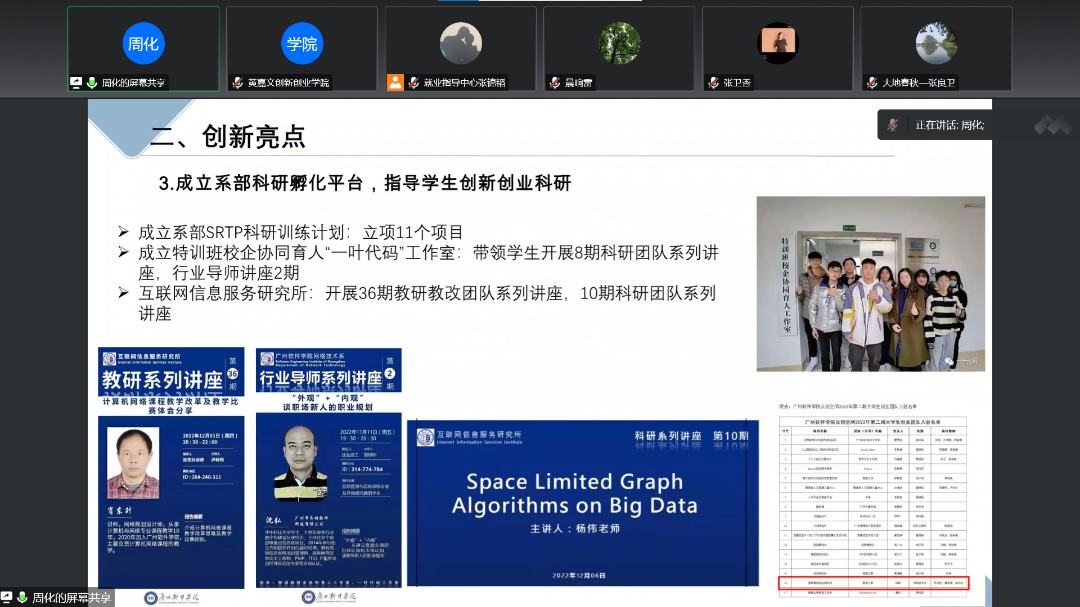The image size is (1080, 607).
Task: Click the Tencent Meeting logo watermark
Action: point(1052,125)
